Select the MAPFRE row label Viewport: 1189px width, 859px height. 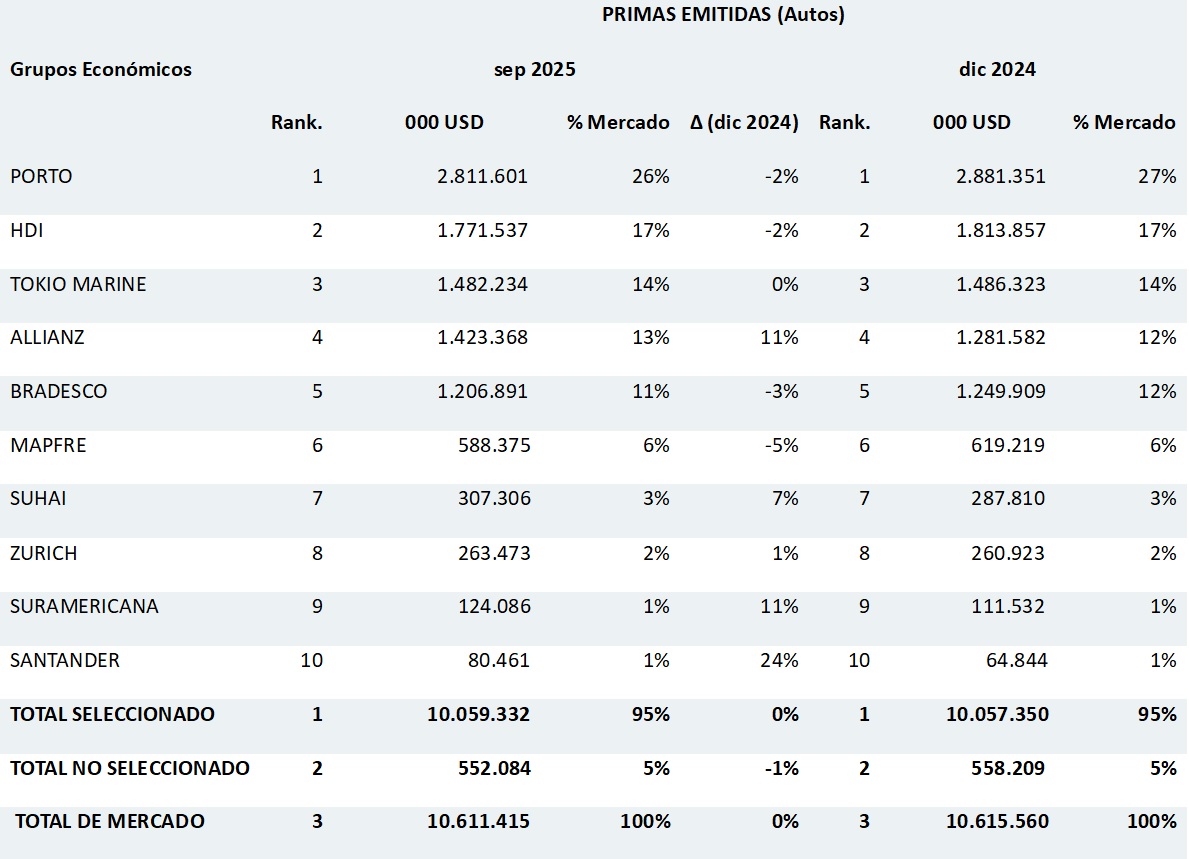(x=48, y=445)
